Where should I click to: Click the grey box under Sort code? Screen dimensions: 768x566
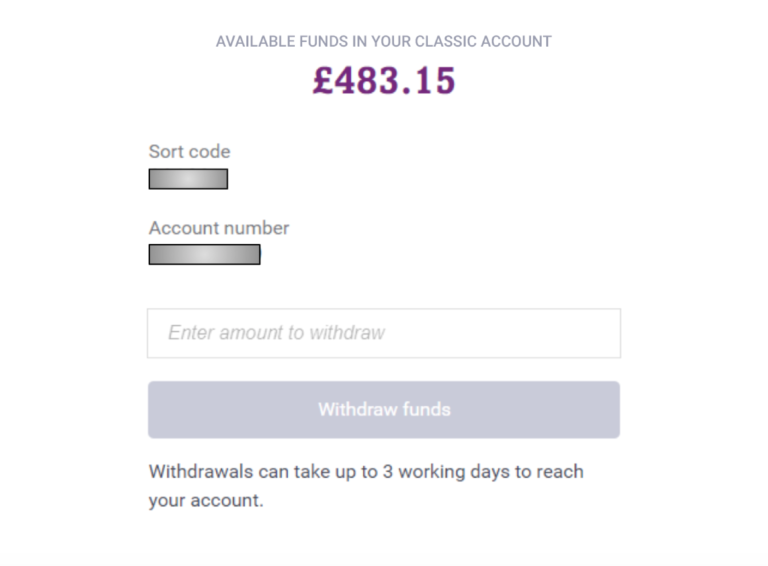click(x=189, y=179)
